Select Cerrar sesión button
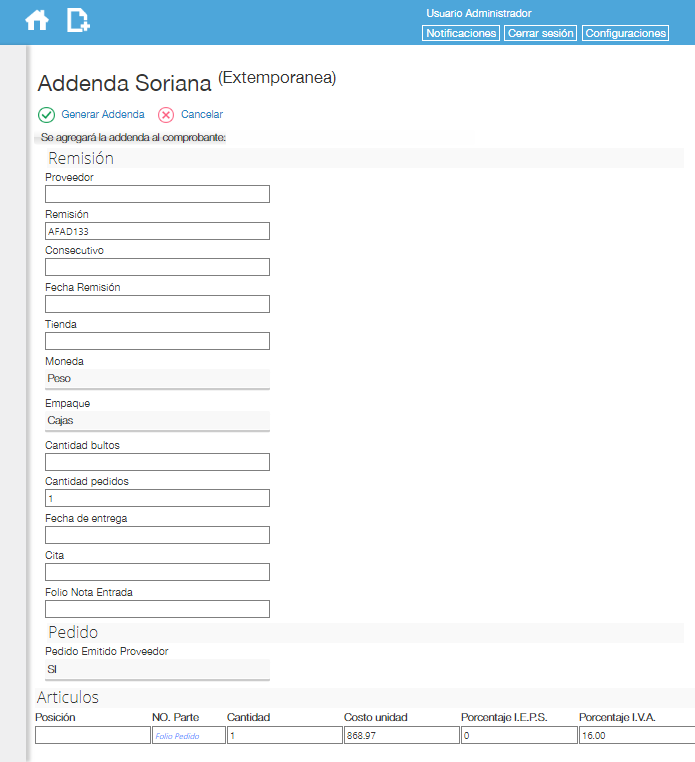This screenshot has width=695, height=762. click(x=540, y=33)
